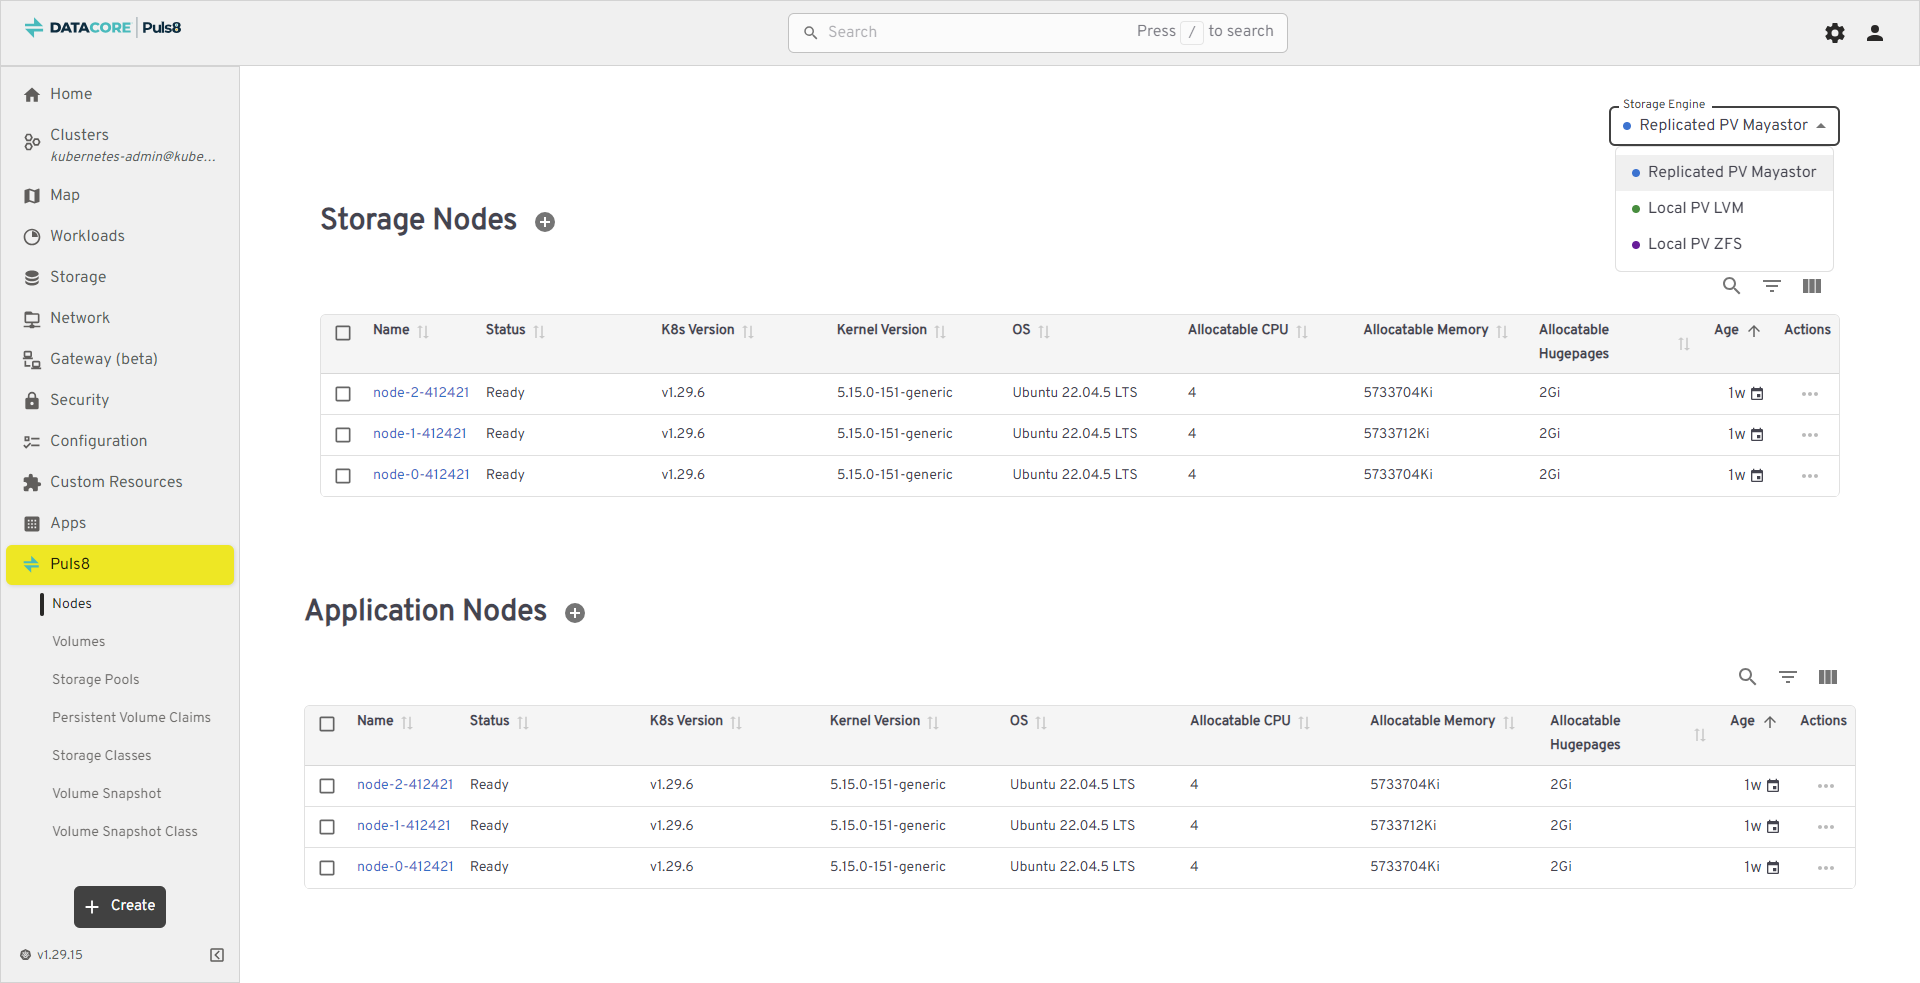Check the storage node-1-412421 row checkbox
The width and height of the screenshot is (1920, 983).
tap(343, 435)
